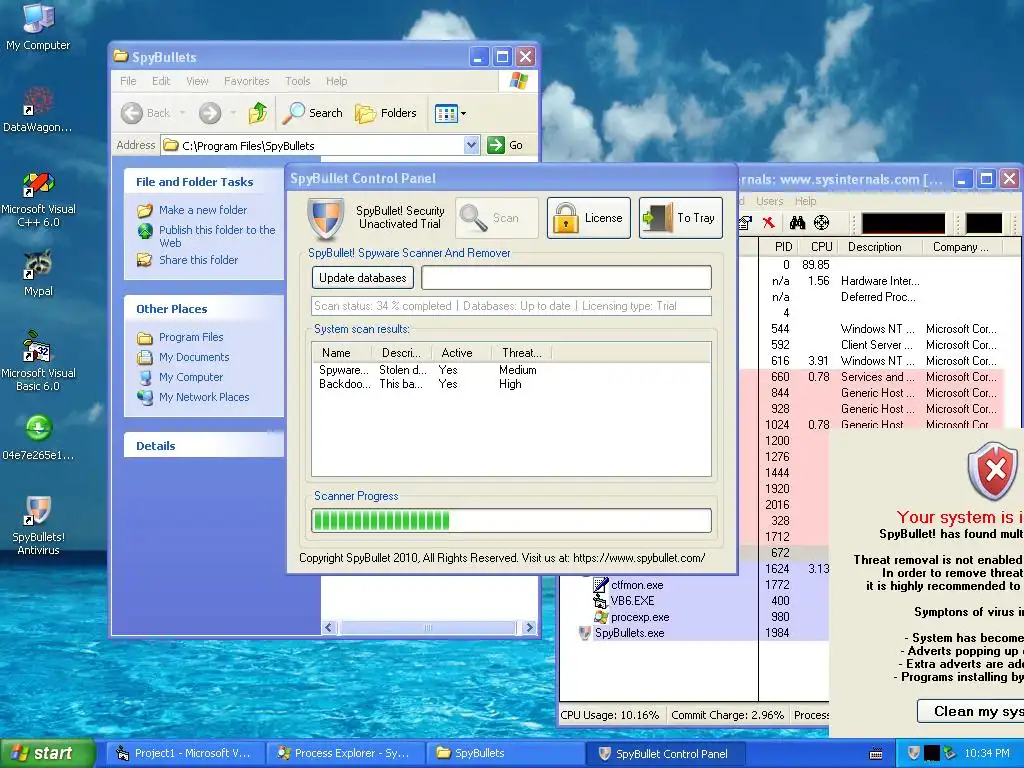Click the red shield X alert icon
1024x768 pixels.
tap(994, 470)
